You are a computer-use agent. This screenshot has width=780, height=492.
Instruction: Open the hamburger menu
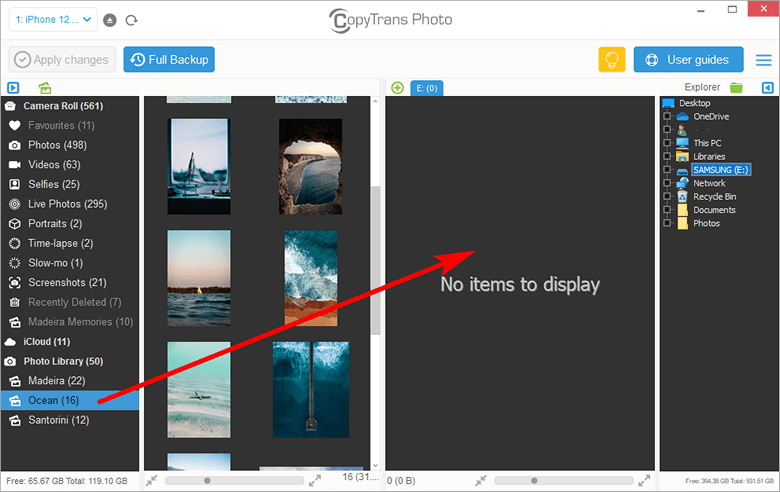[764, 60]
